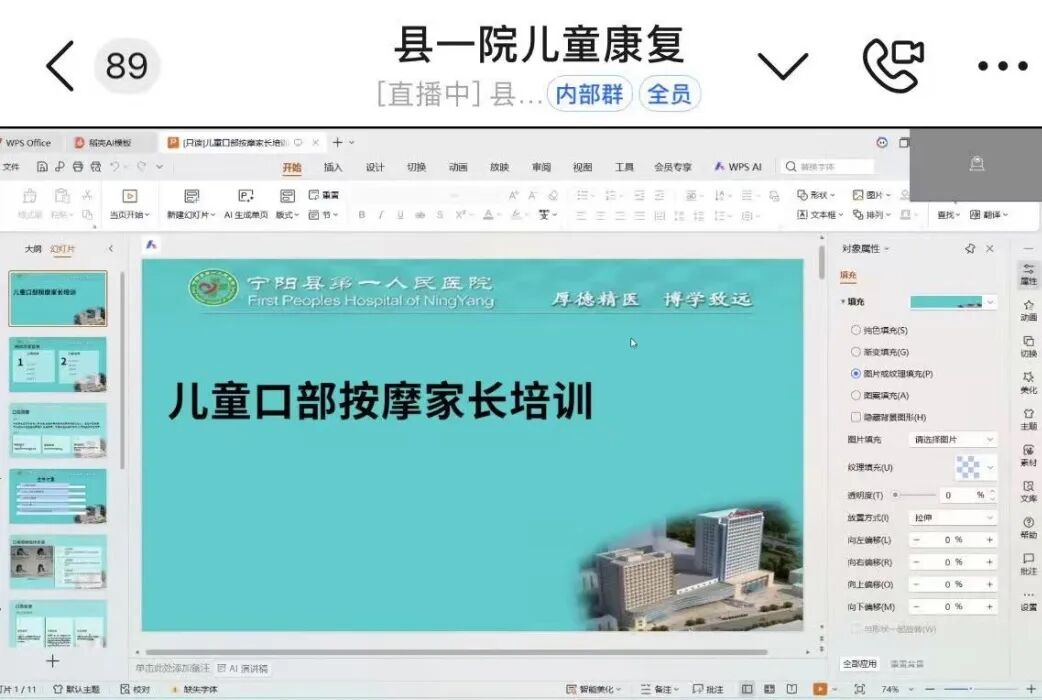1042x700 pixels.
Task: Open the 审阅 ribbon tab
Action: tap(541, 167)
